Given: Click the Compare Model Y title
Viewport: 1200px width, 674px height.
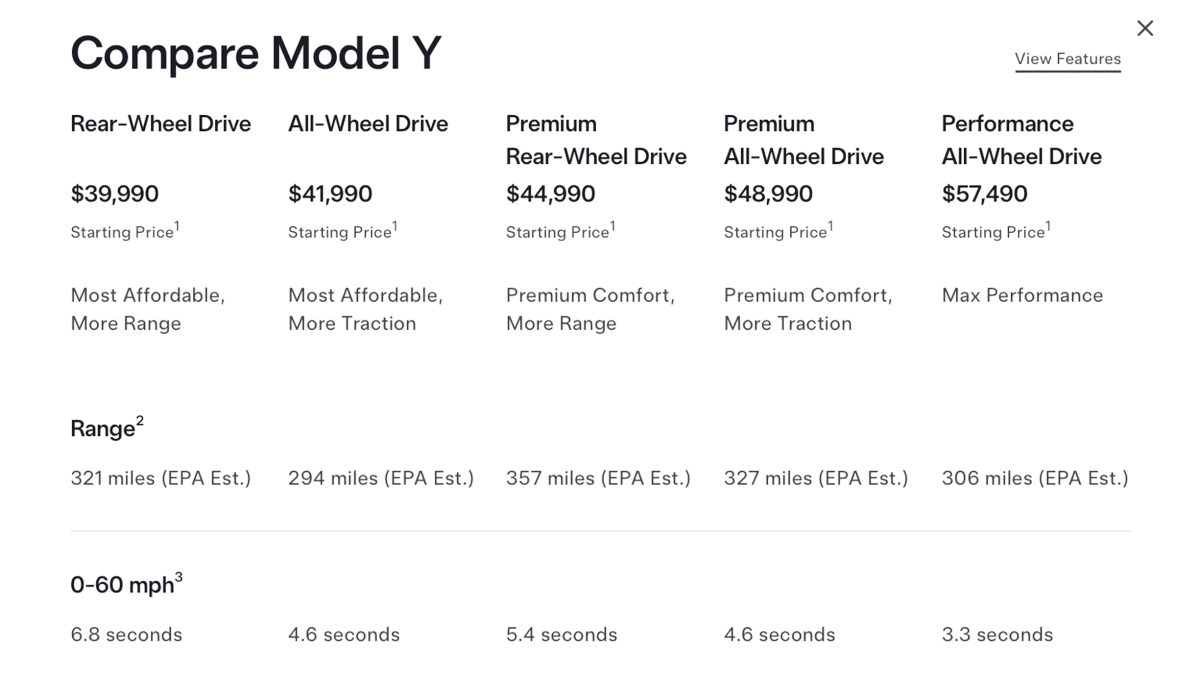Looking at the screenshot, I should click(x=256, y=53).
